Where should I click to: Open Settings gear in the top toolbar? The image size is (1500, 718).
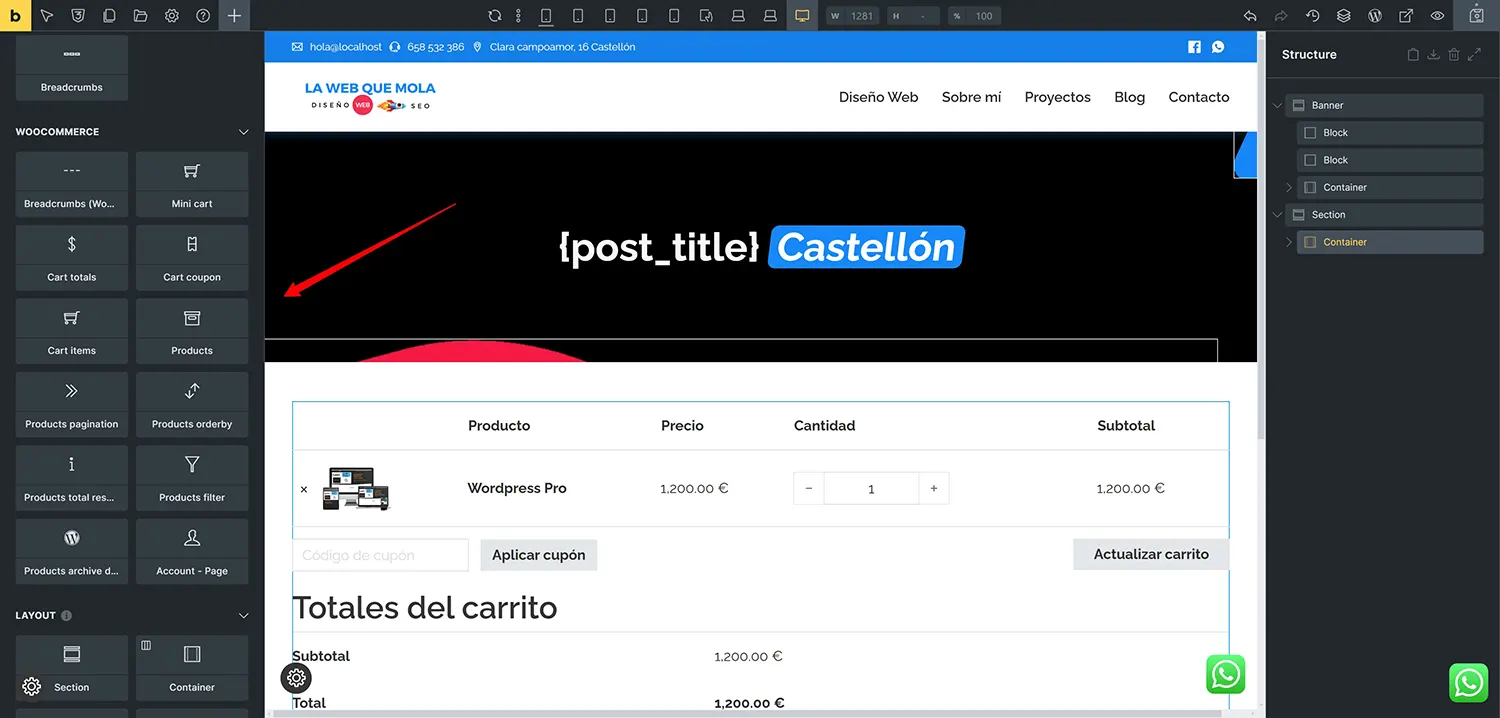tap(172, 16)
